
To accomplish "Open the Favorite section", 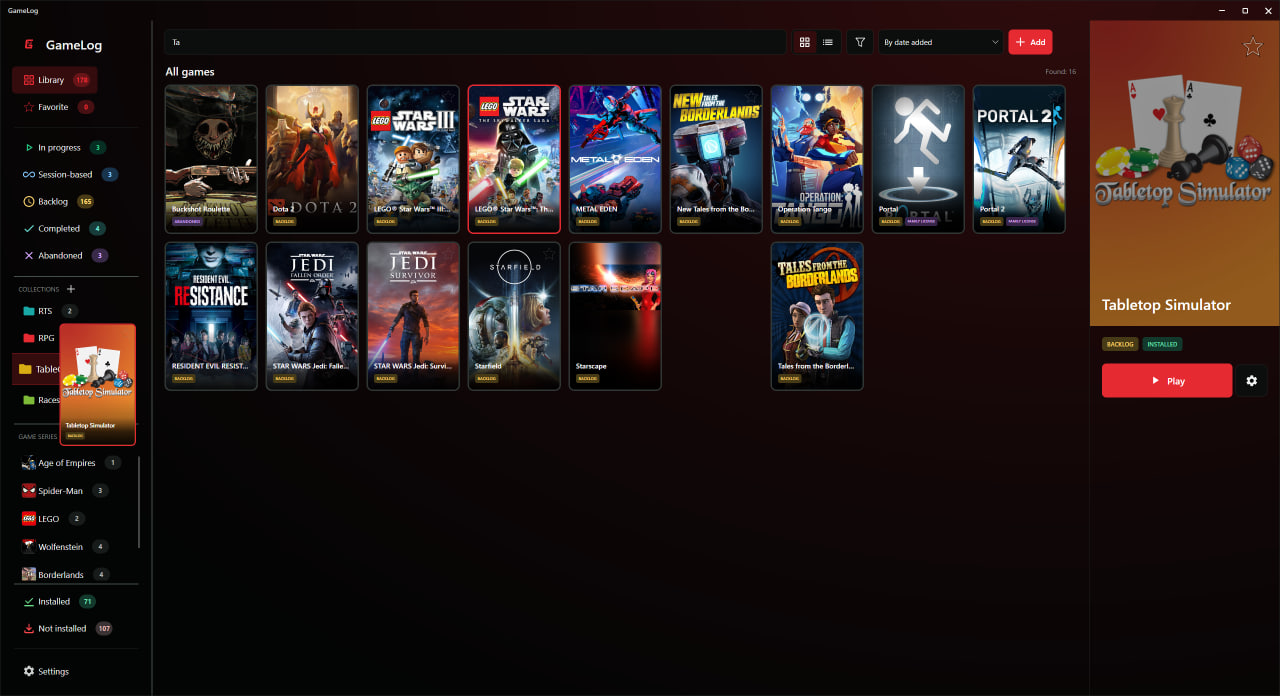I will click(x=58, y=107).
